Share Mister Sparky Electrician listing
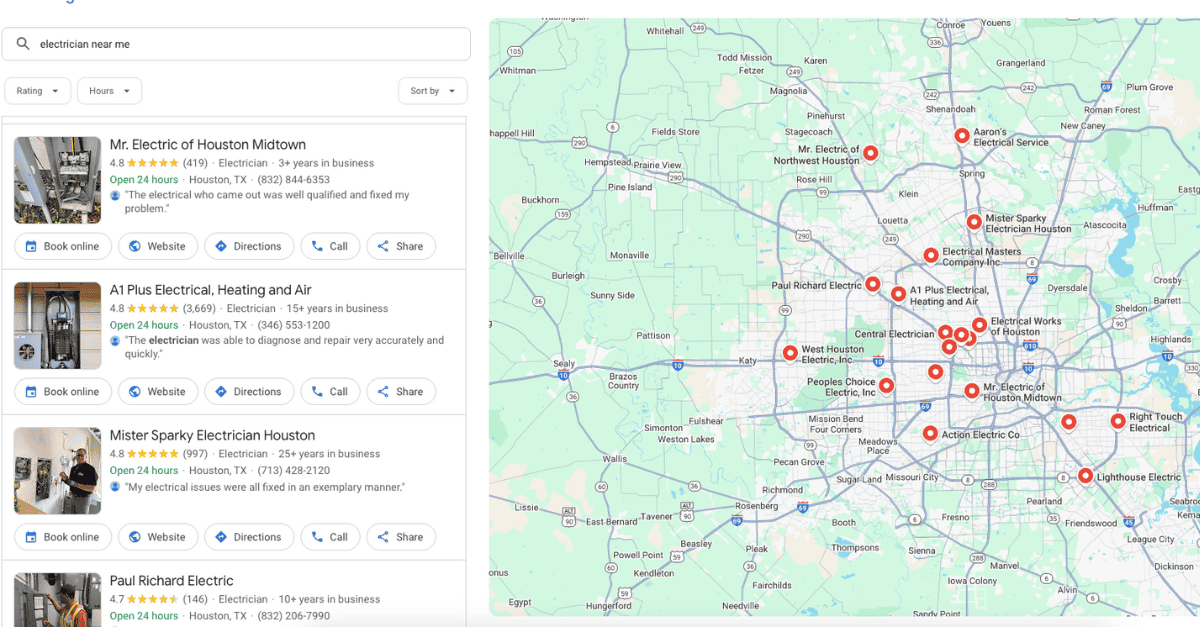Screen dimensions: 1200x627 (x=401, y=537)
